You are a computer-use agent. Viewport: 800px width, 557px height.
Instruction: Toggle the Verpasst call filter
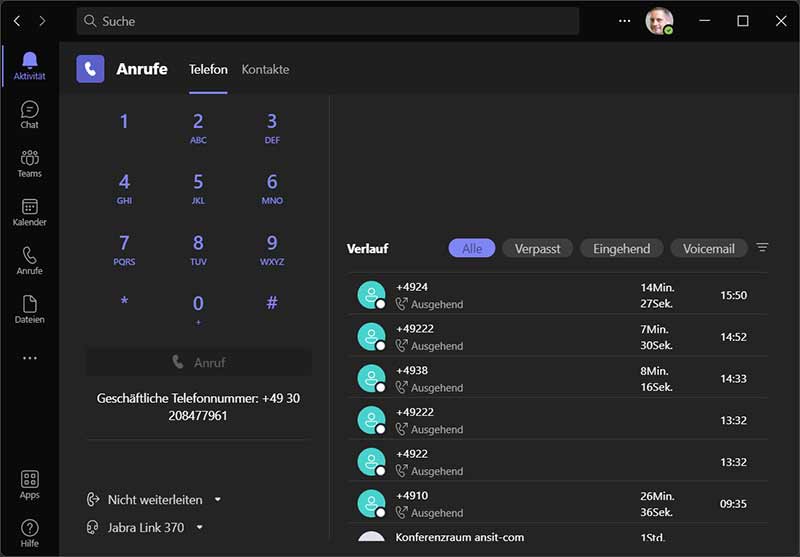coord(537,249)
